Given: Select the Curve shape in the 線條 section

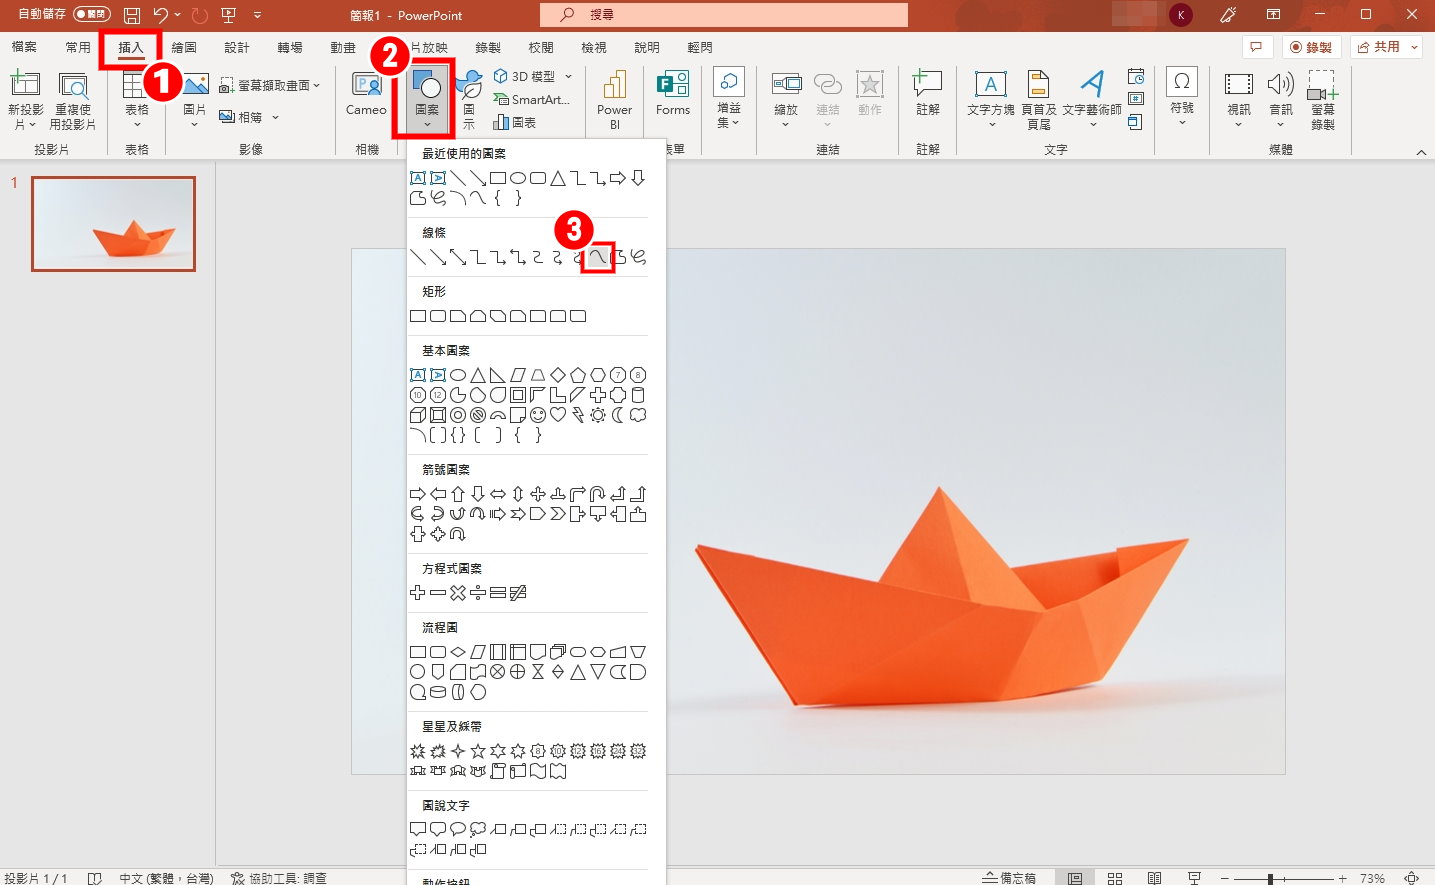Looking at the screenshot, I should coord(597,257).
